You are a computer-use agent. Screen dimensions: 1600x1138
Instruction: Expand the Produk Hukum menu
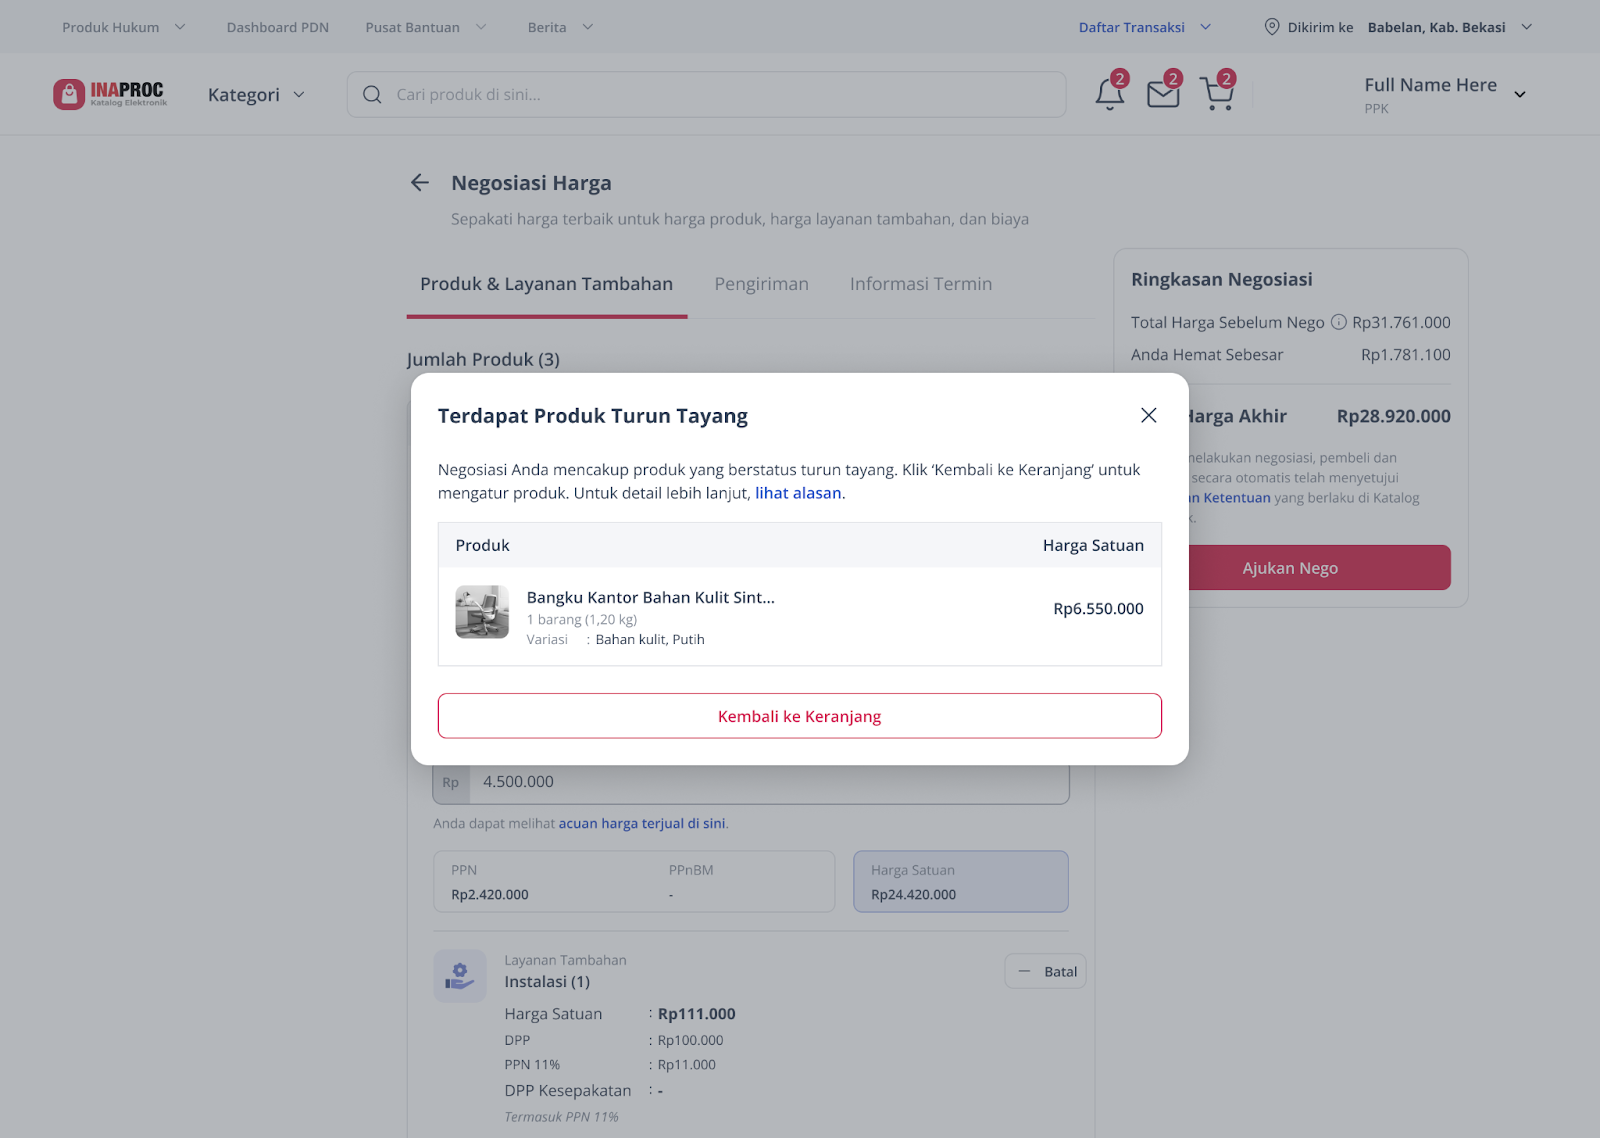click(x=124, y=27)
